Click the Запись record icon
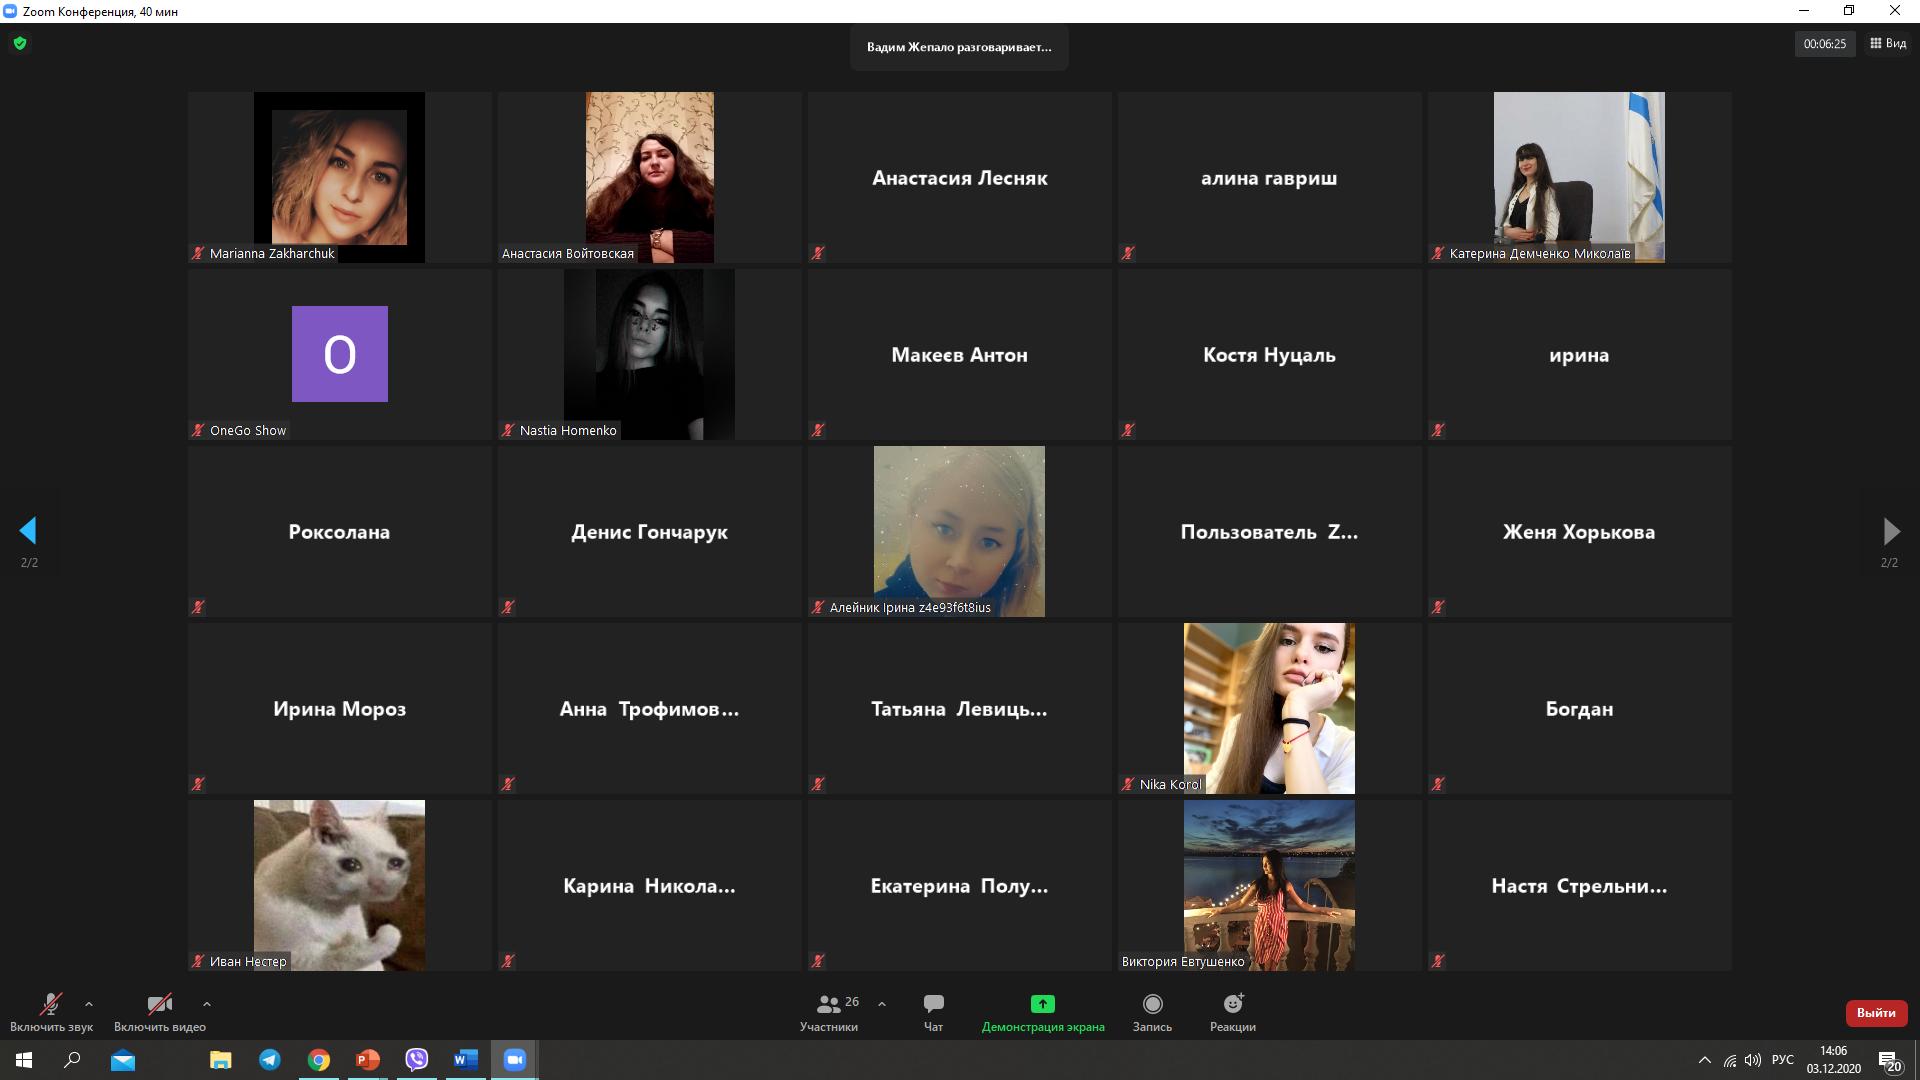 [x=1152, y=1004]
